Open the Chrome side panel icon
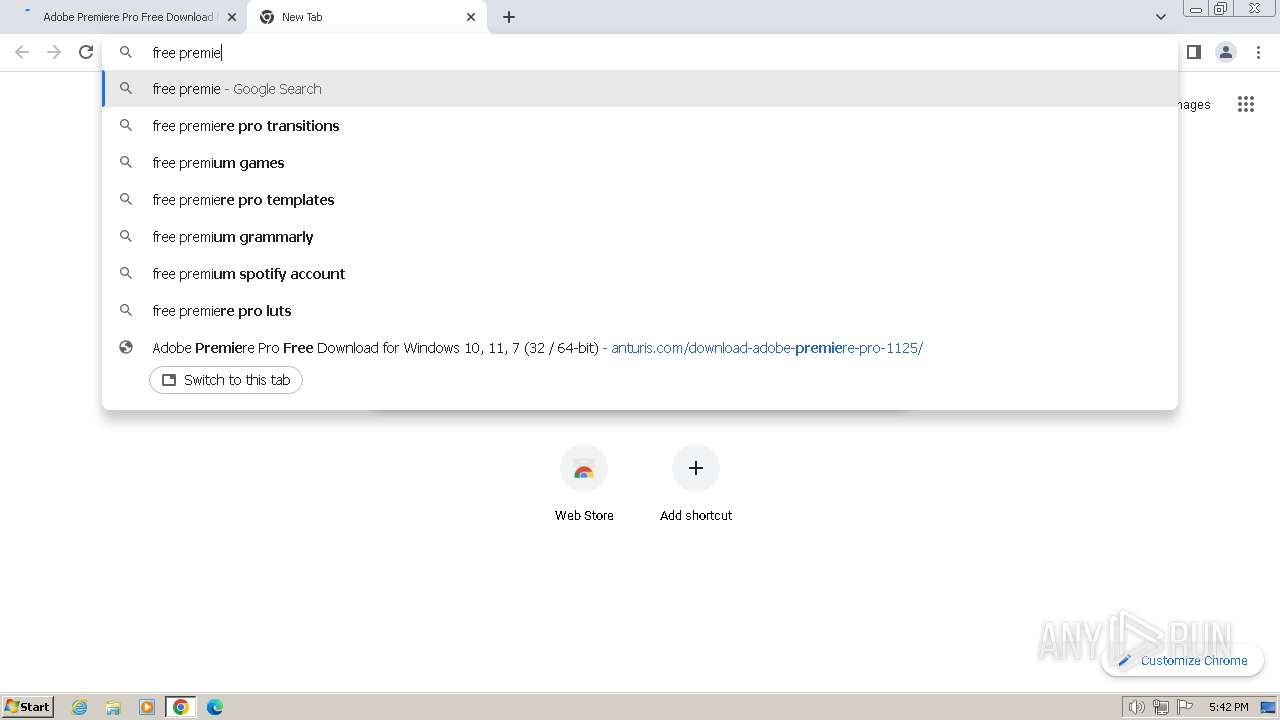Screen dimensions: 1280x720 coord(1193,52)
